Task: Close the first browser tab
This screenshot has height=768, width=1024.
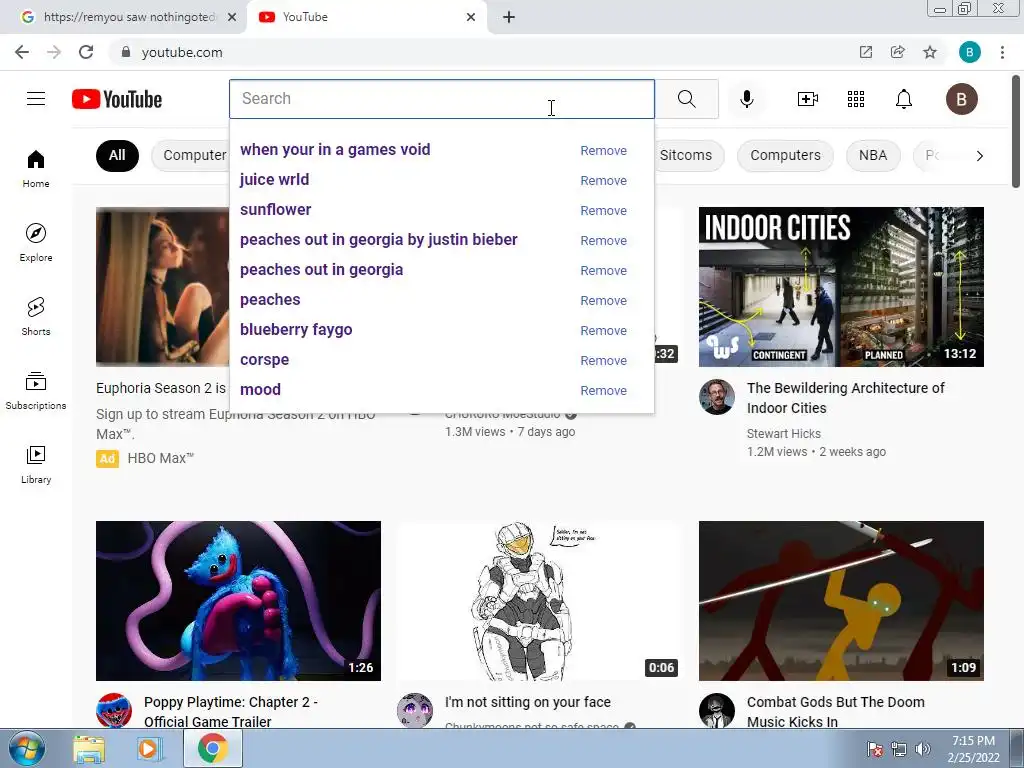Action: pos(232,17)
